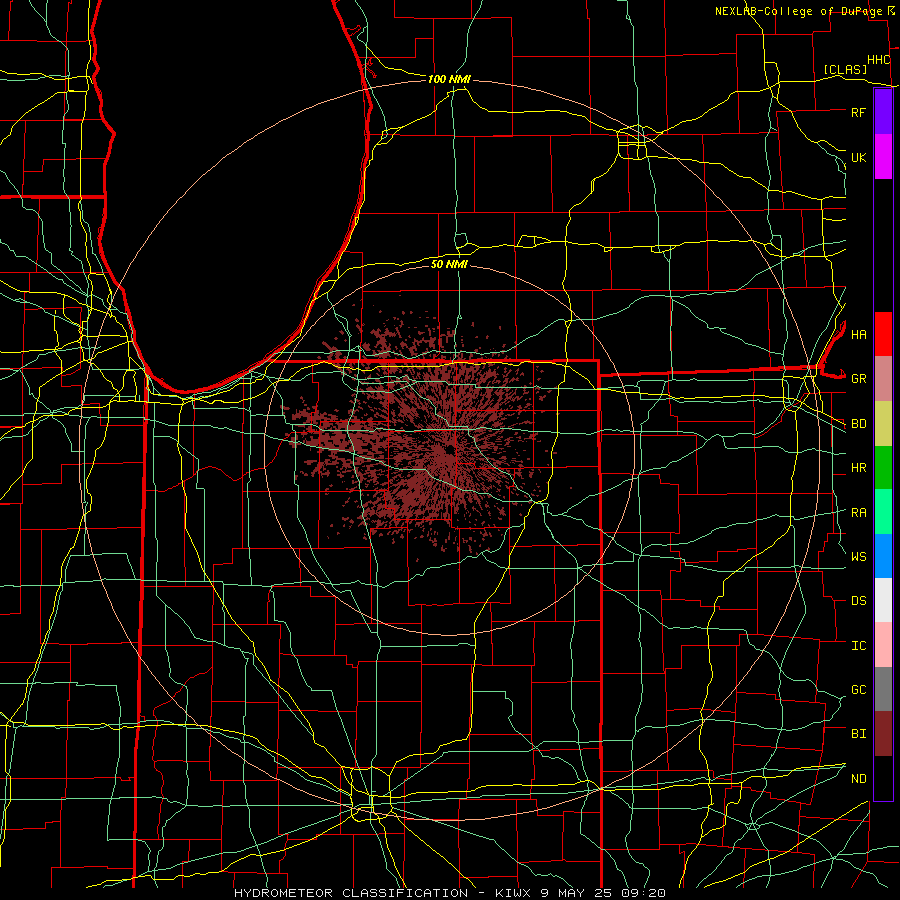Screen dimensions: 900x900
Task: Select the pink GR legend swatch
Action: [883, 378]
